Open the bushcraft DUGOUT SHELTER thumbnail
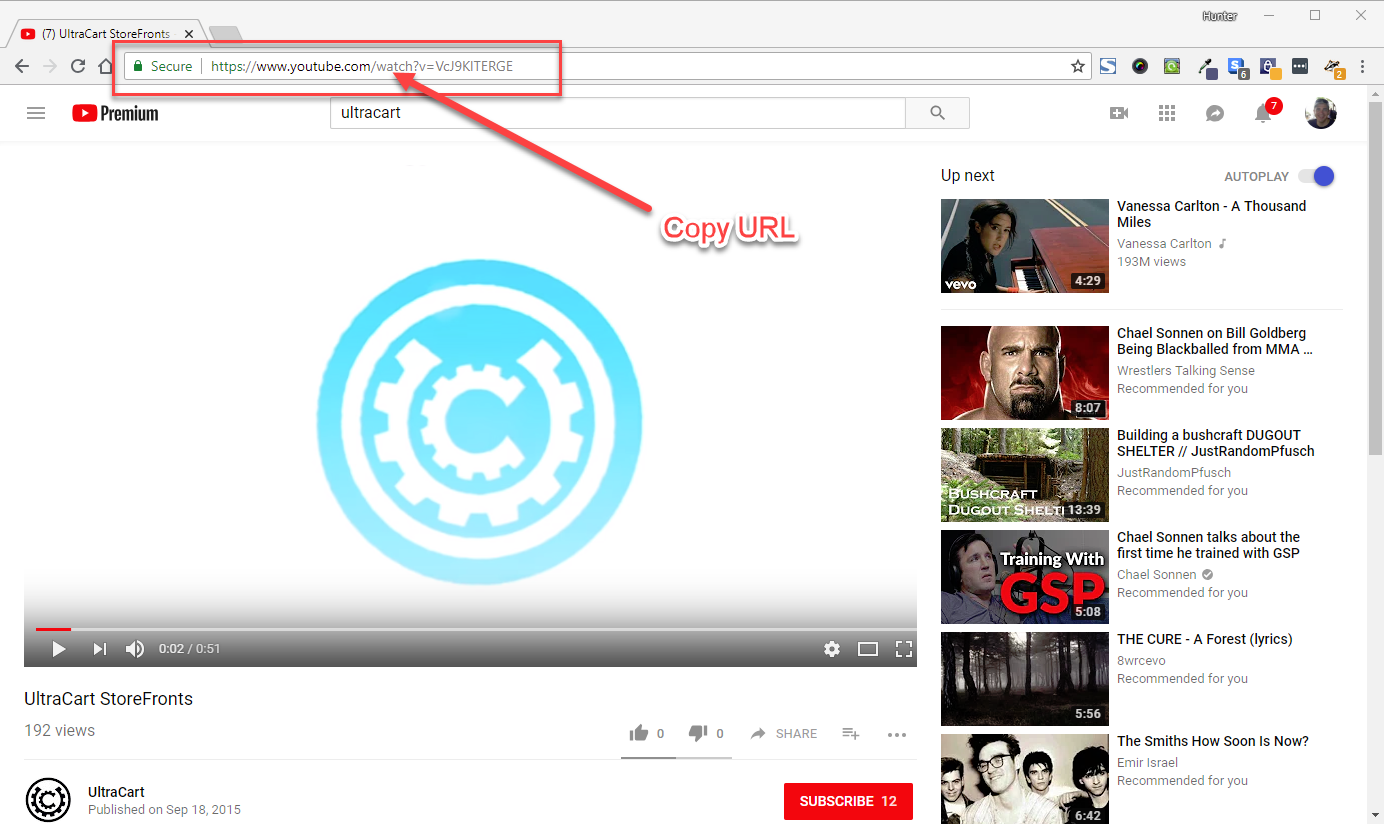The image size is (1384, 824). (x=1024, y=475)
